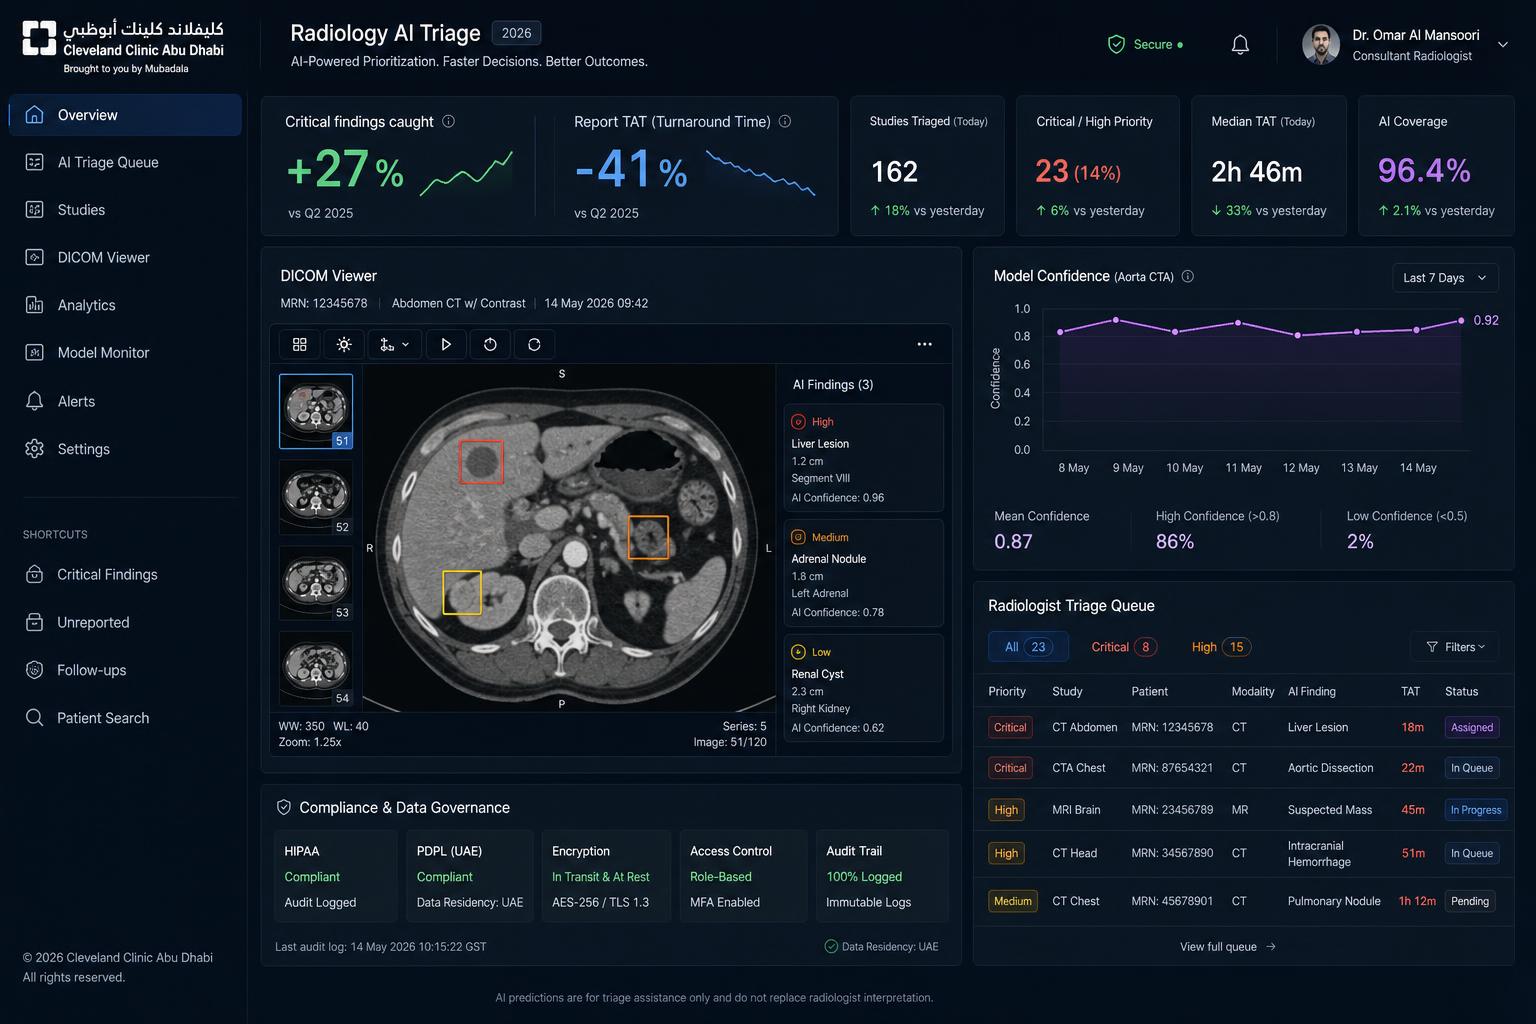Click the Critical Findings shortcut icon
Viewport: 1536px width, 1024px height.
pyautogui.click(x=34, y=574)
